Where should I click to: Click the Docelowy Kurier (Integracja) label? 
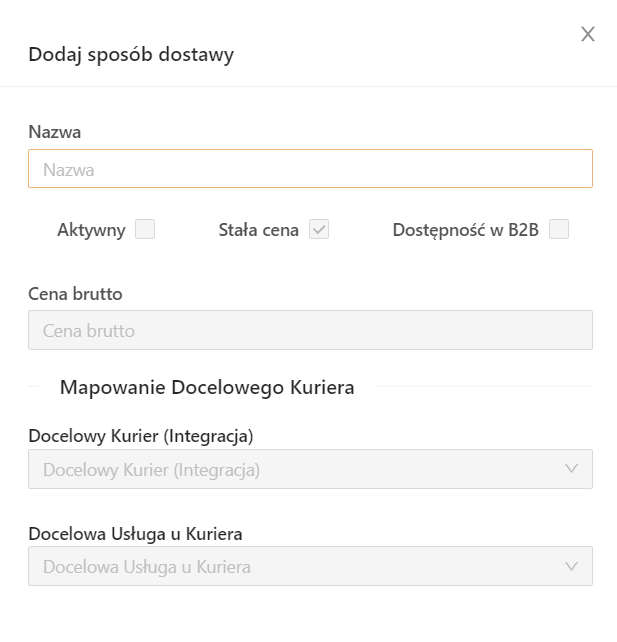(140, 436)
